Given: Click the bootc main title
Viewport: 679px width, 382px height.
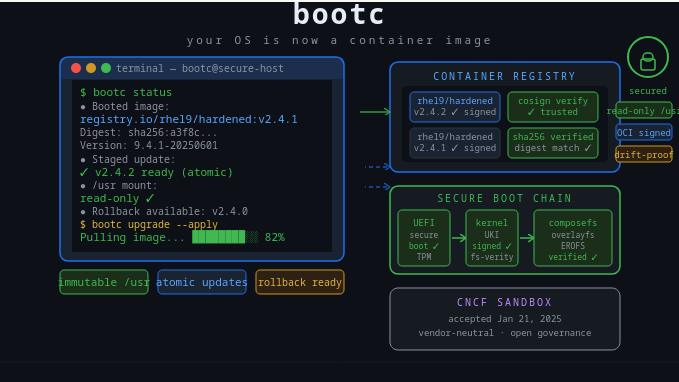Looking at the screenshot, I should pos(339,14).
